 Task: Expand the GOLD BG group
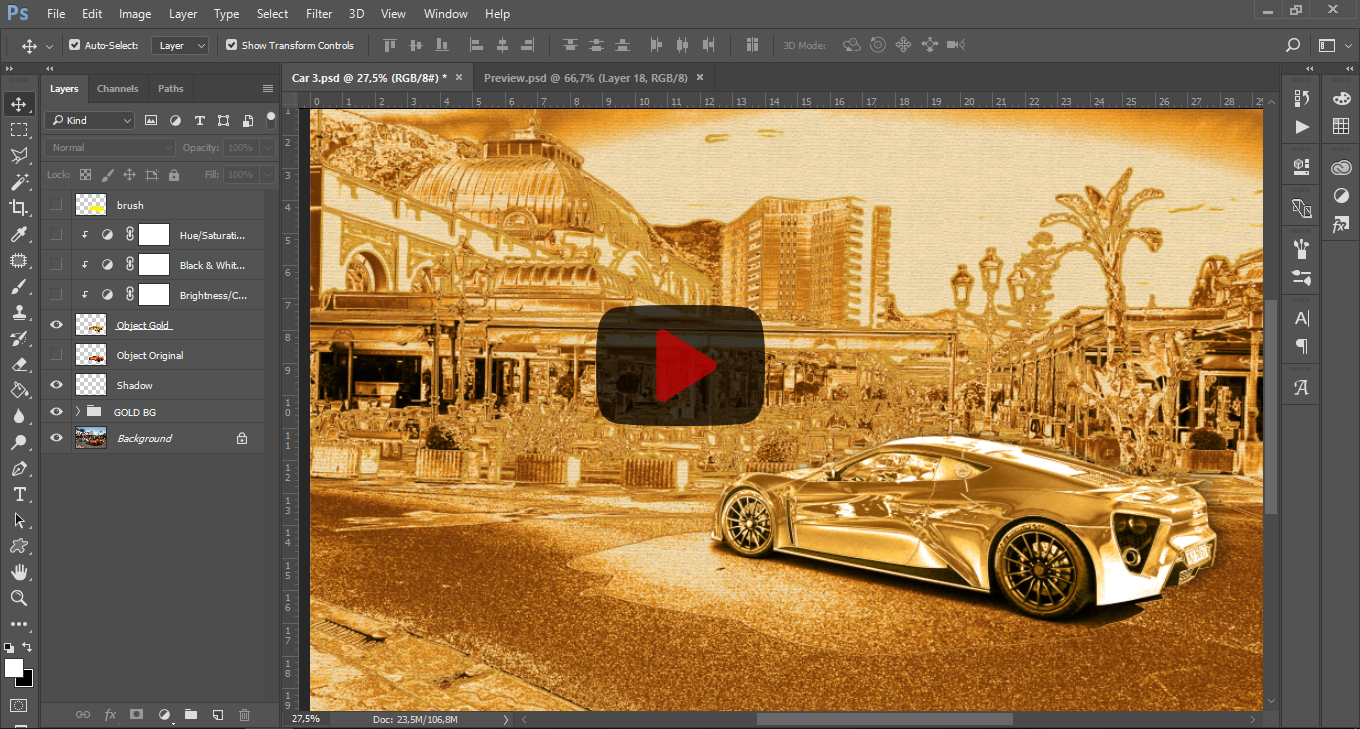tap(77, 411)
